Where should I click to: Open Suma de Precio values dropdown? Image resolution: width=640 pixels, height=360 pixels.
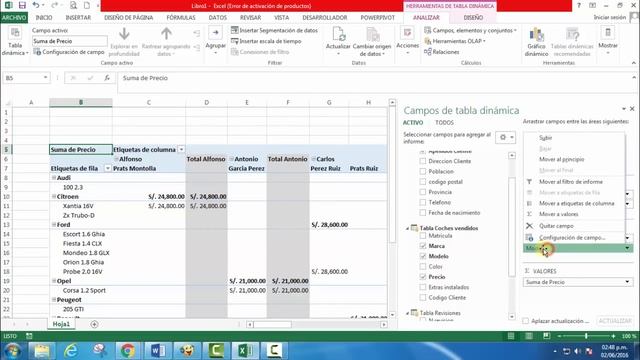click(x=627, y=282)
